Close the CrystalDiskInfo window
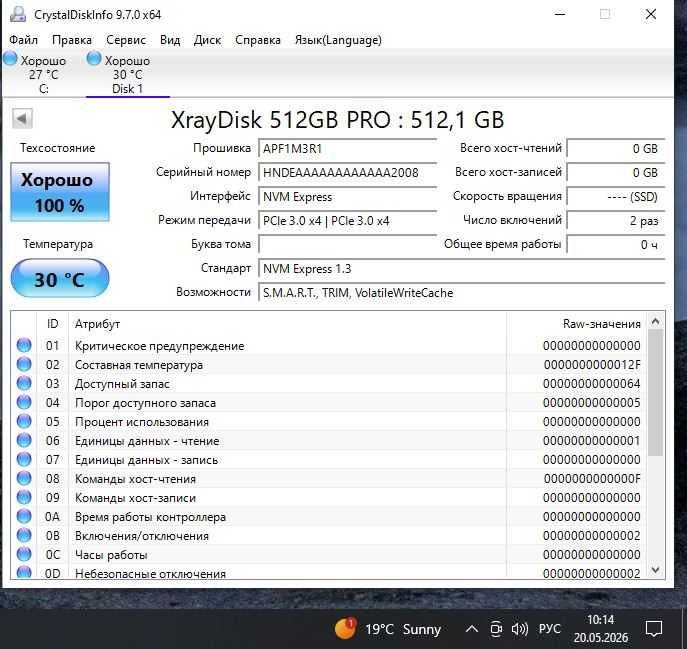 coord(651,14)
